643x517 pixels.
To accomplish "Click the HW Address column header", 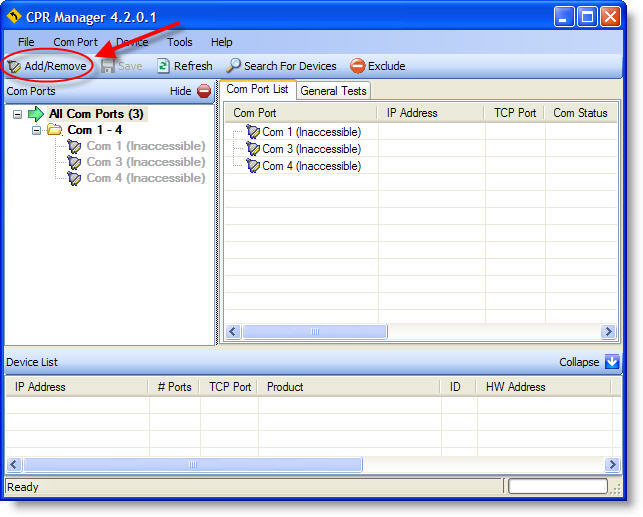I will coord(544,387).
